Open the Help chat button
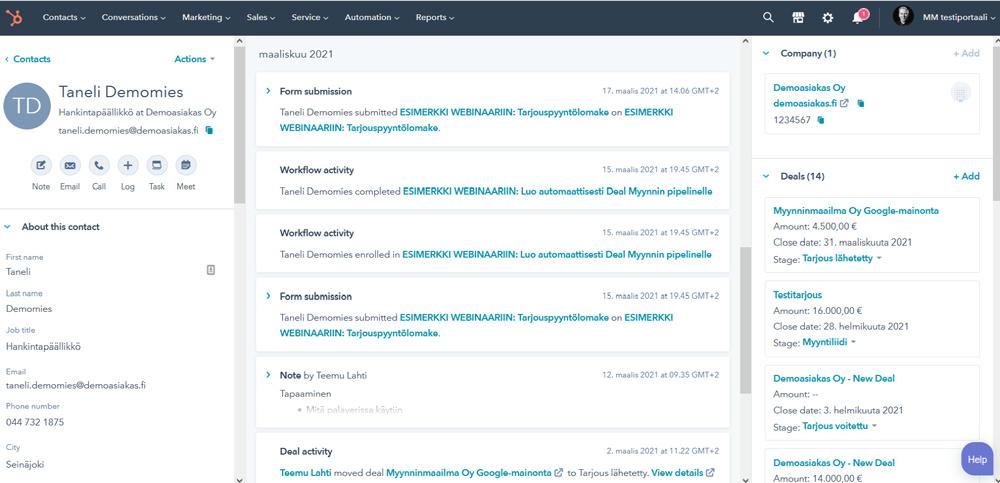 (977, 459)
